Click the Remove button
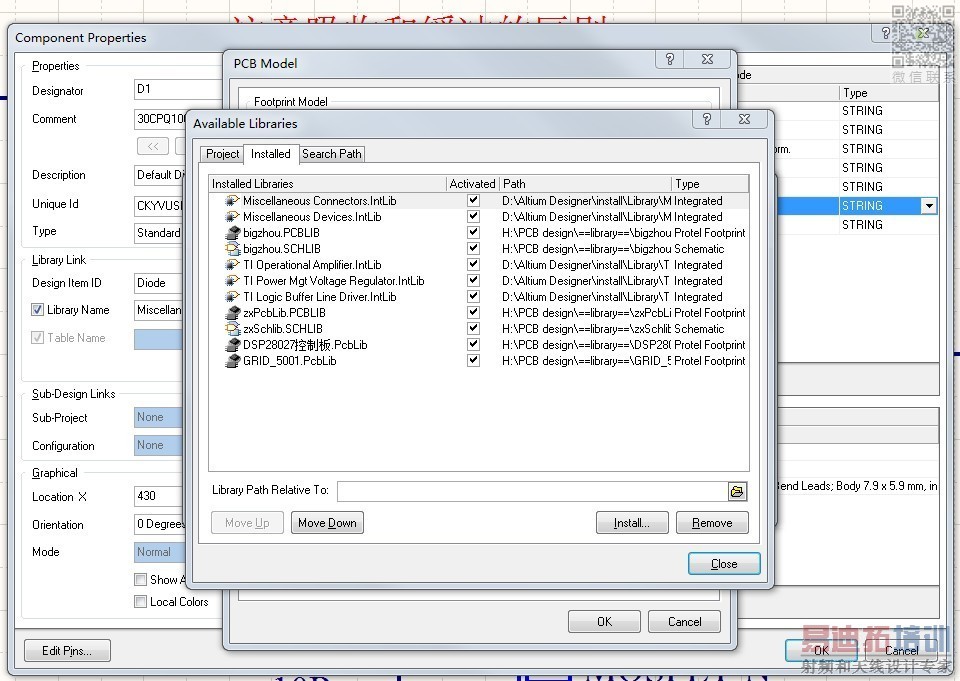Viewport: 960px width, 681px height. tap(712, 523)
